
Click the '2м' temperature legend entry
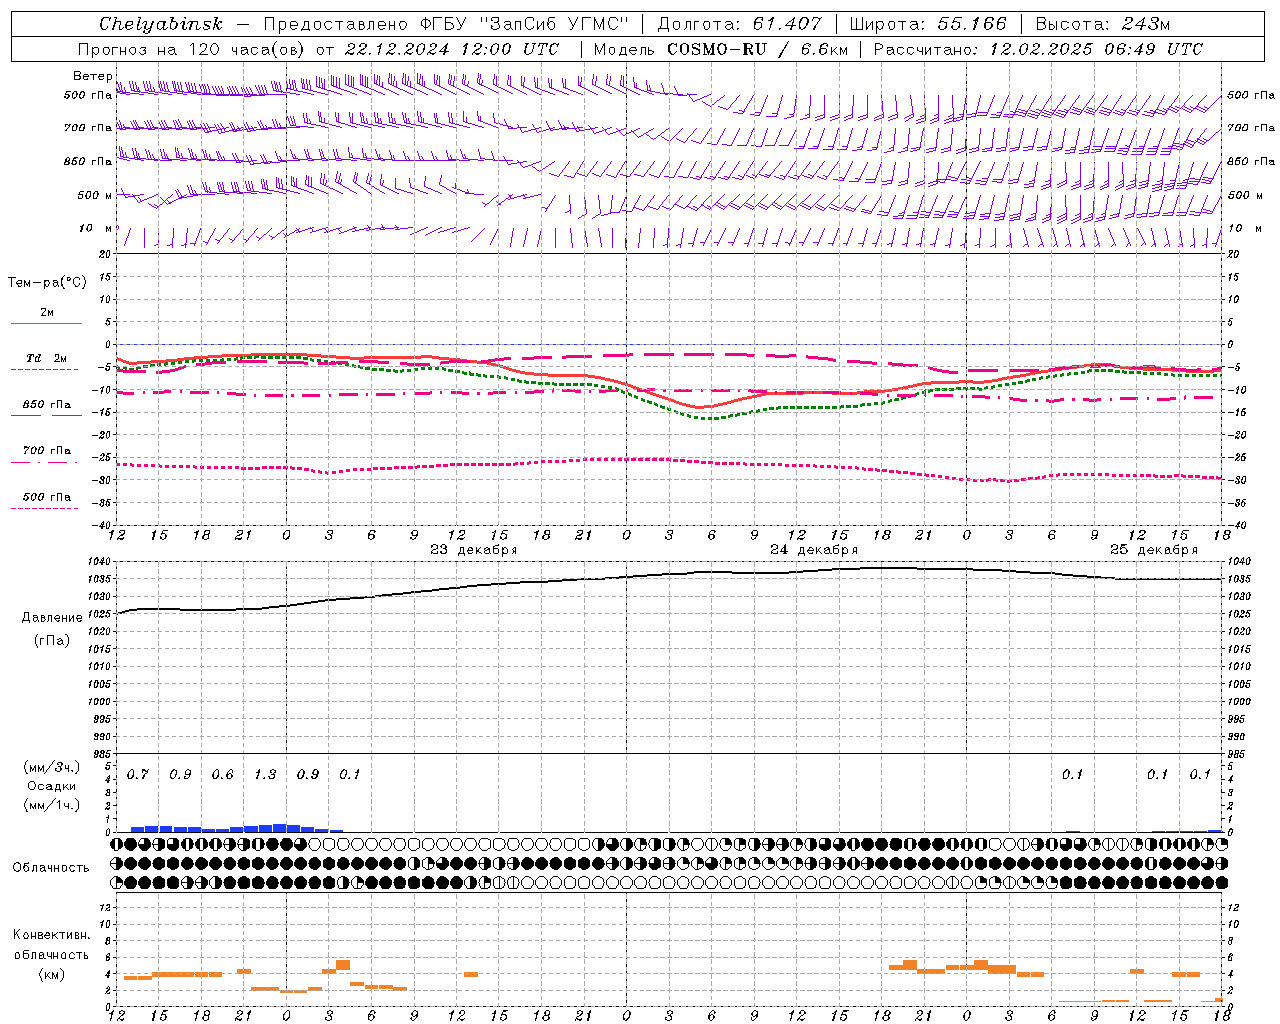click(47, 313)
